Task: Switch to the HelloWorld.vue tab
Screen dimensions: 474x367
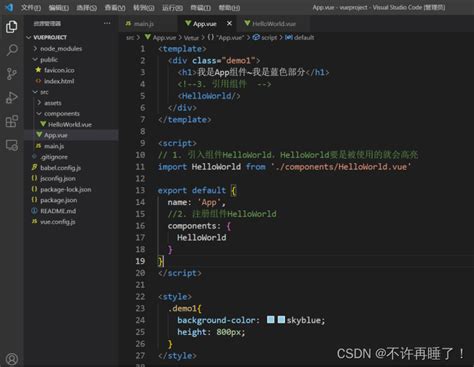Action: [x=274, y=24]
